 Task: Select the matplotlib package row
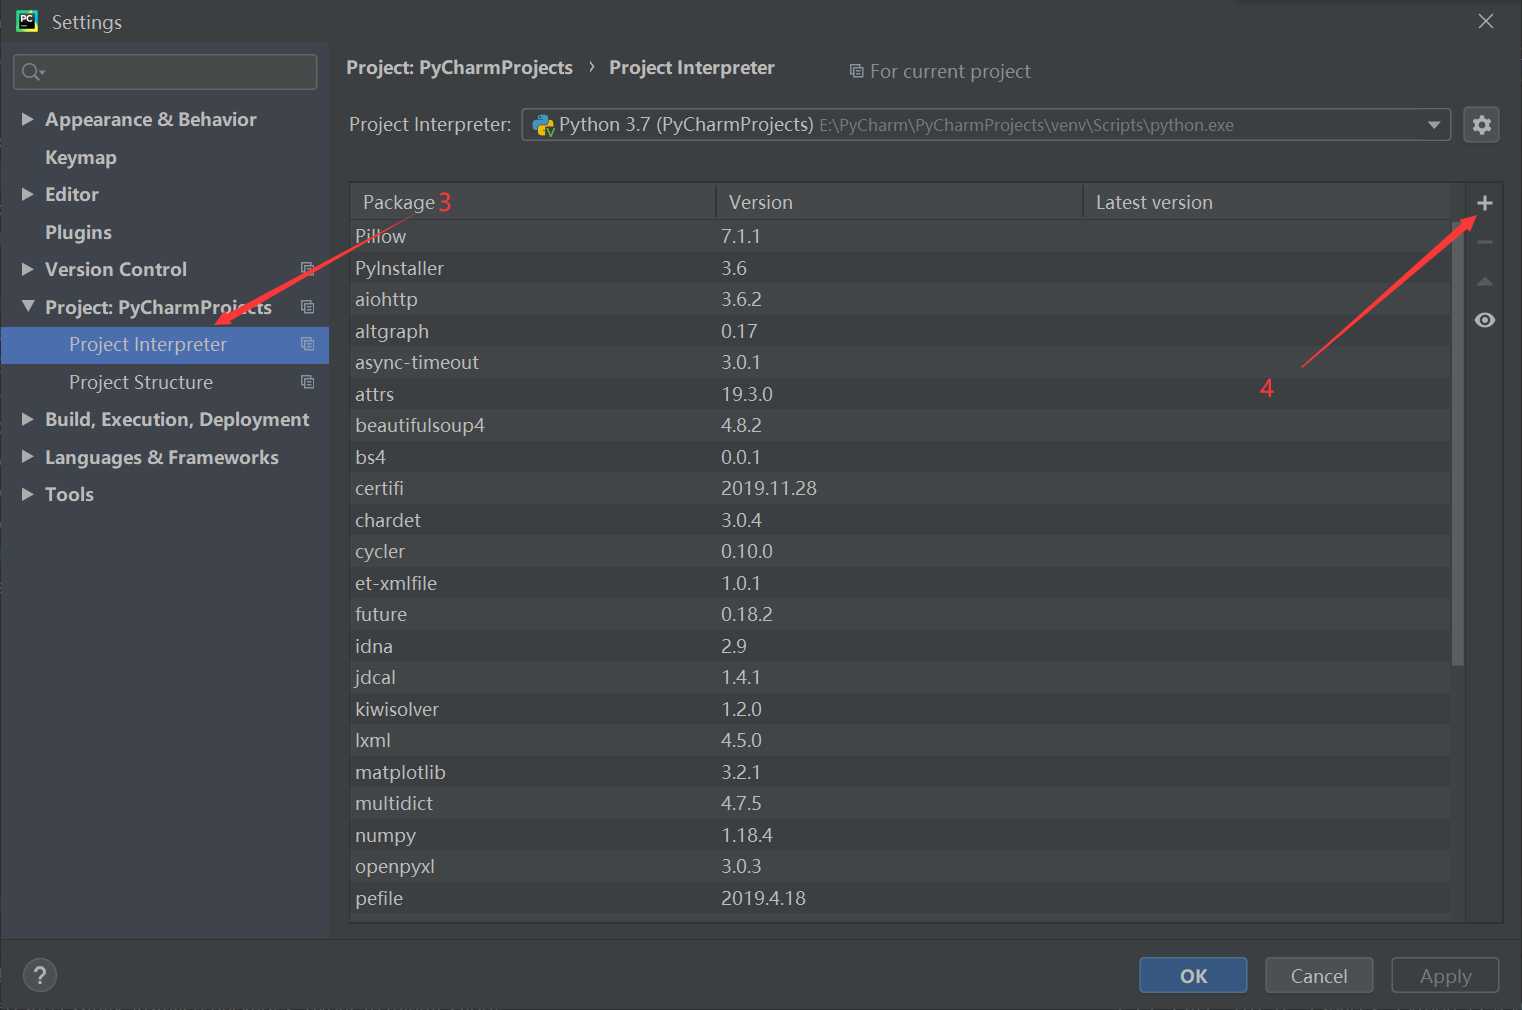[900, 772]
